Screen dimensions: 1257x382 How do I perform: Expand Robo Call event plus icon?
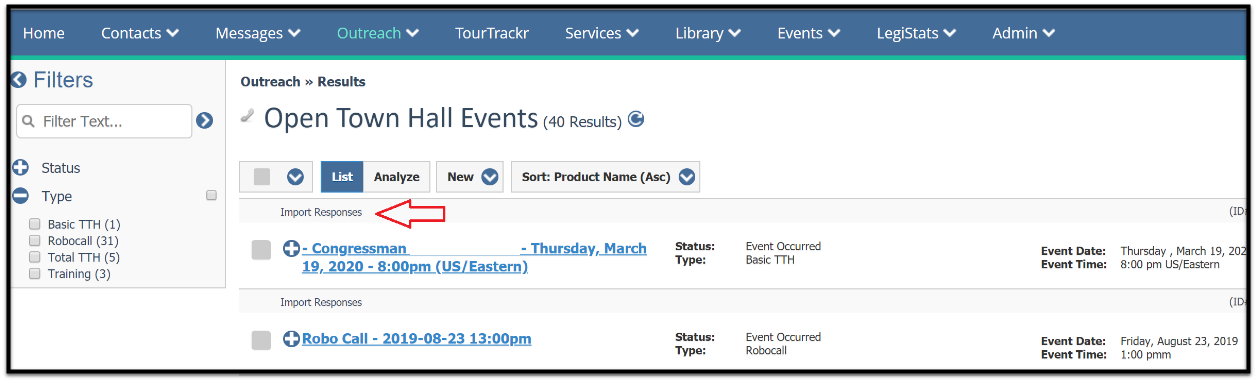point(291,339)
